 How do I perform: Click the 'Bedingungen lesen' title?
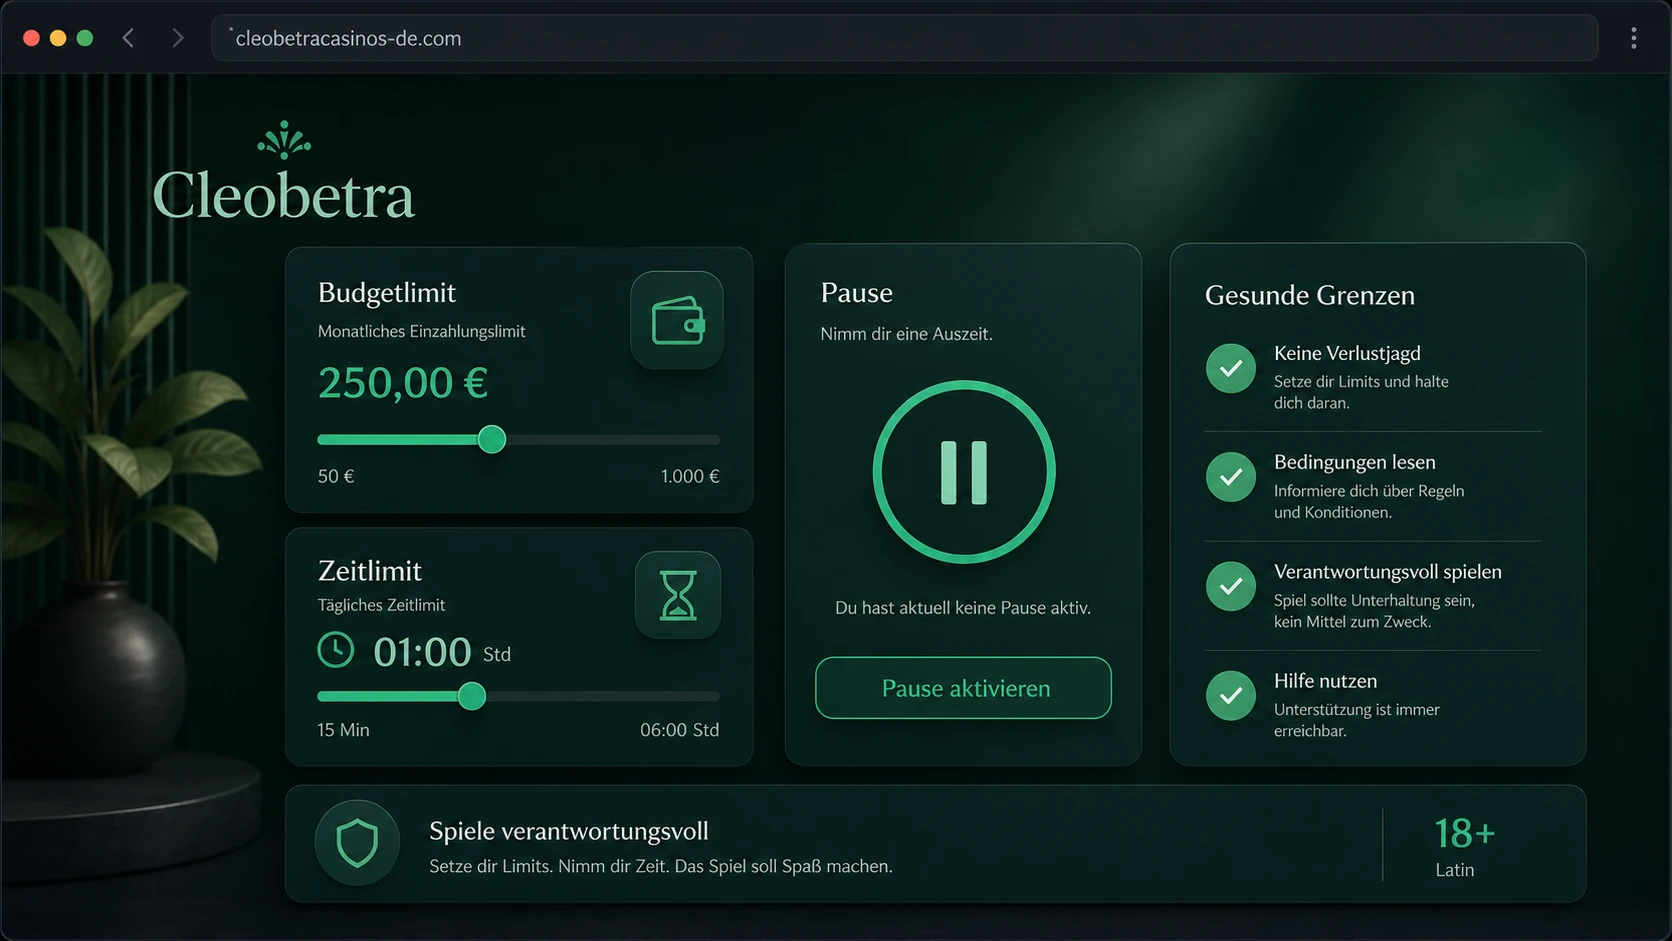point(1355,462)
